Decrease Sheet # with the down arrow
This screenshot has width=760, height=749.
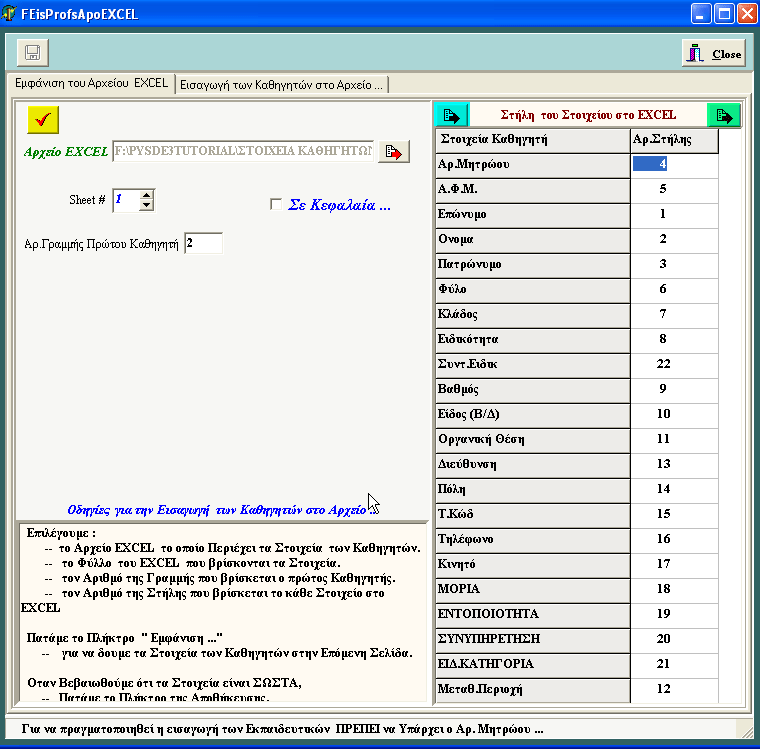click(x=146, y=206)
